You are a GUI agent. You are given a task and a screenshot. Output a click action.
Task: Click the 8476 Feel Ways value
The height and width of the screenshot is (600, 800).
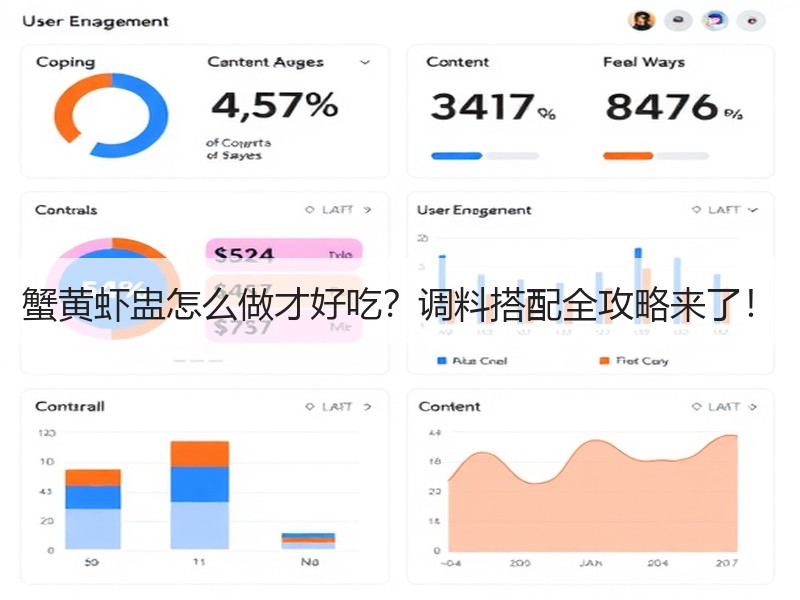click(673, 107)
